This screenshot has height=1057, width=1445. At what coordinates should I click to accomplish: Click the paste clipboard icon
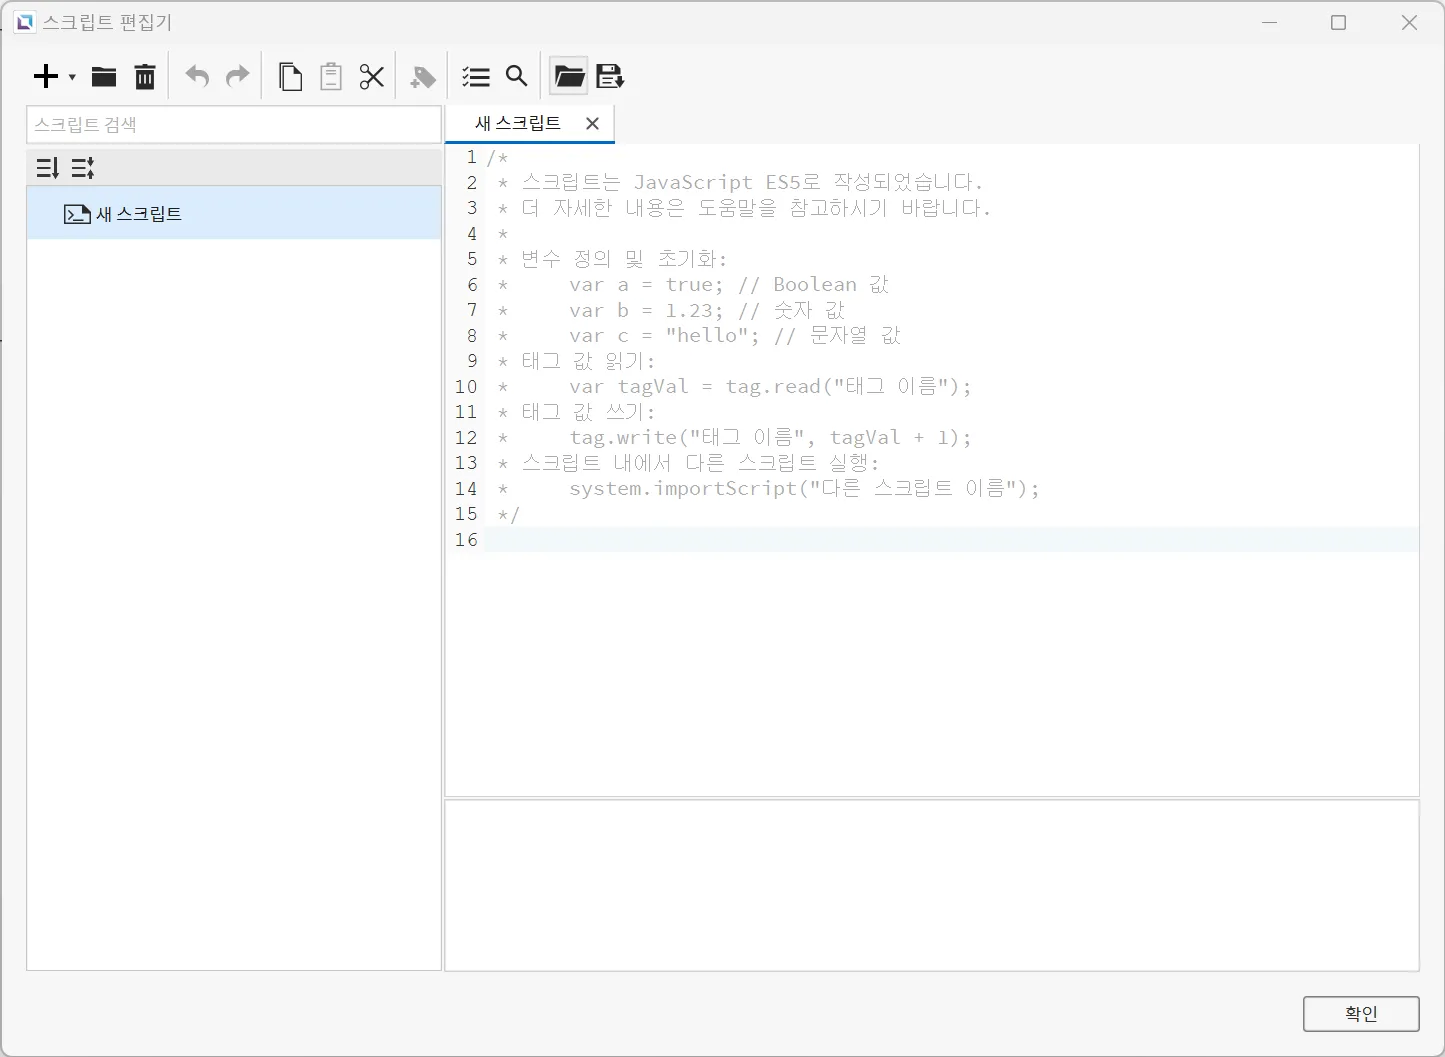[x=331, y=77]
